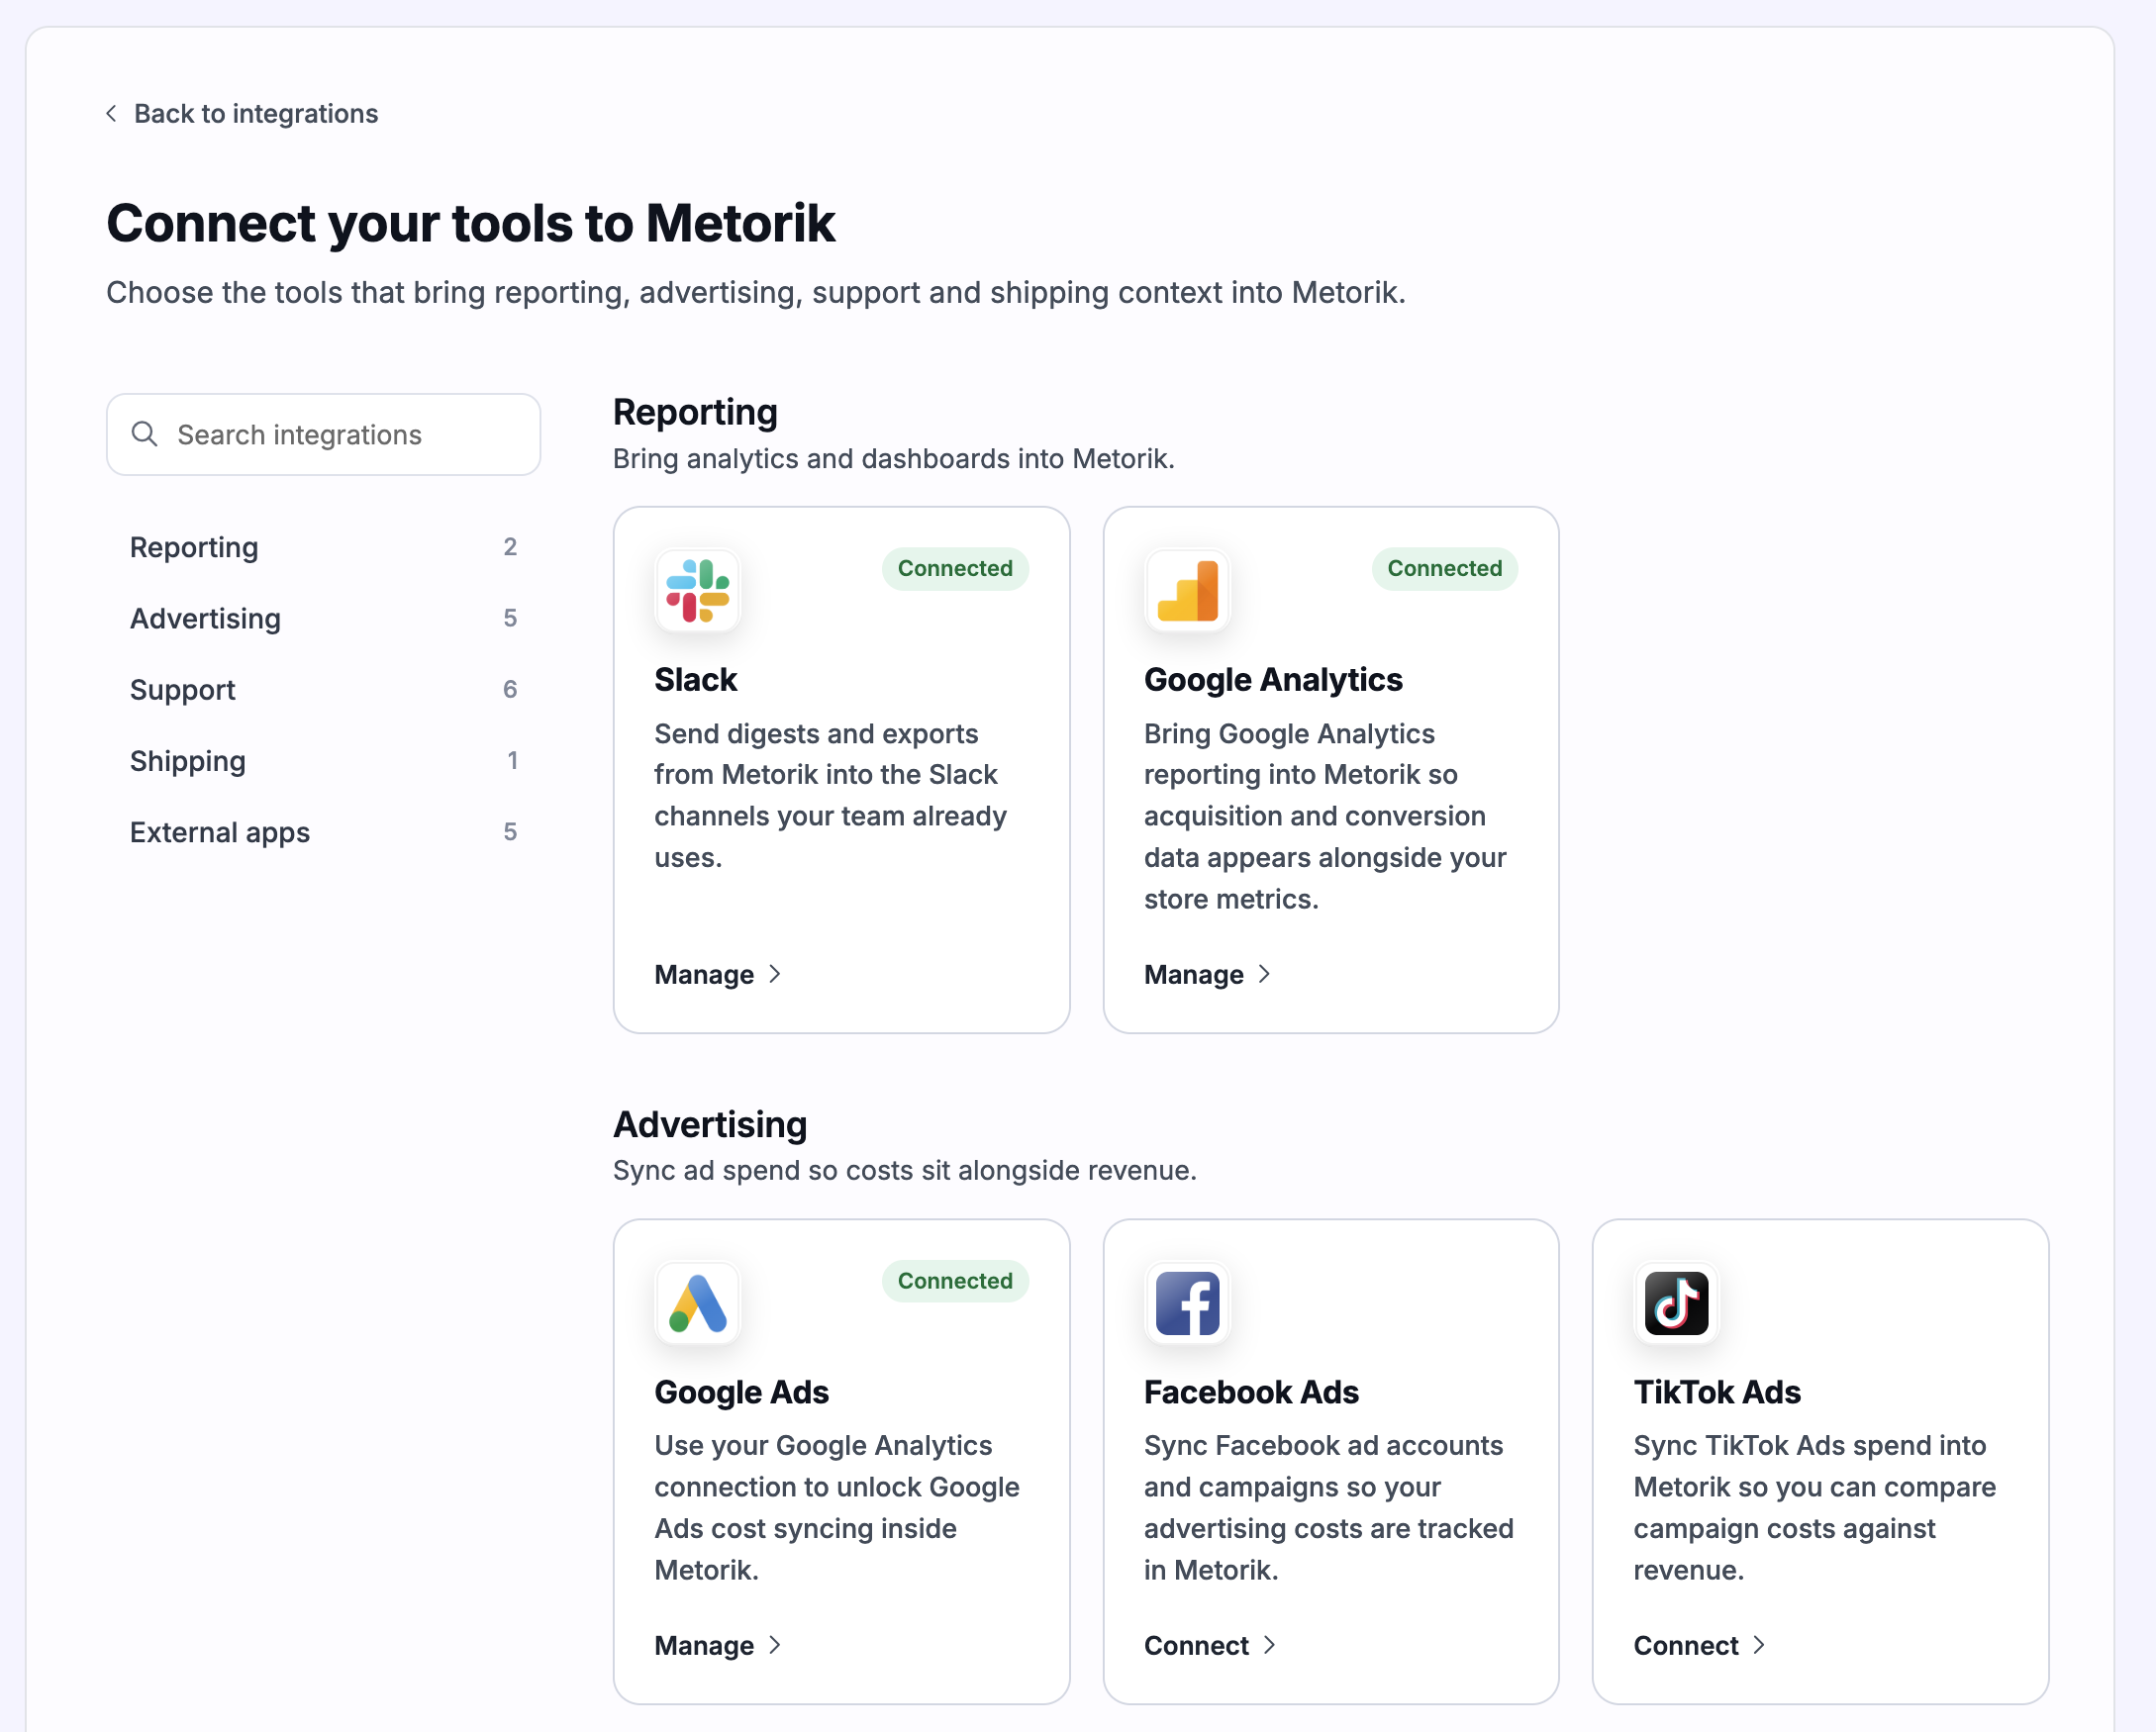Go back to integrations

pyautogui.click(x=242, y=114)
